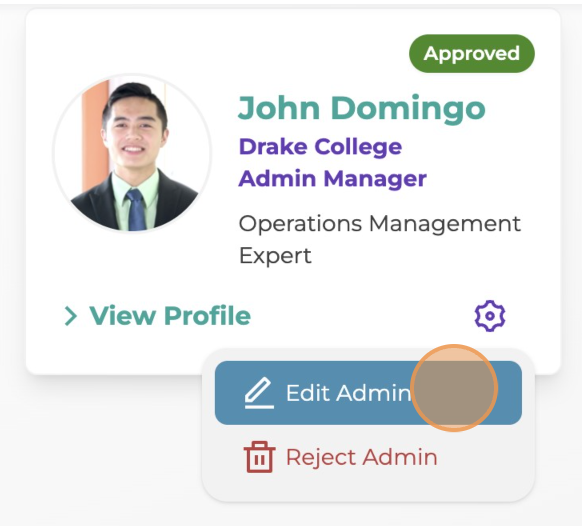Click the John Domingo name heading

pos(362,108)
